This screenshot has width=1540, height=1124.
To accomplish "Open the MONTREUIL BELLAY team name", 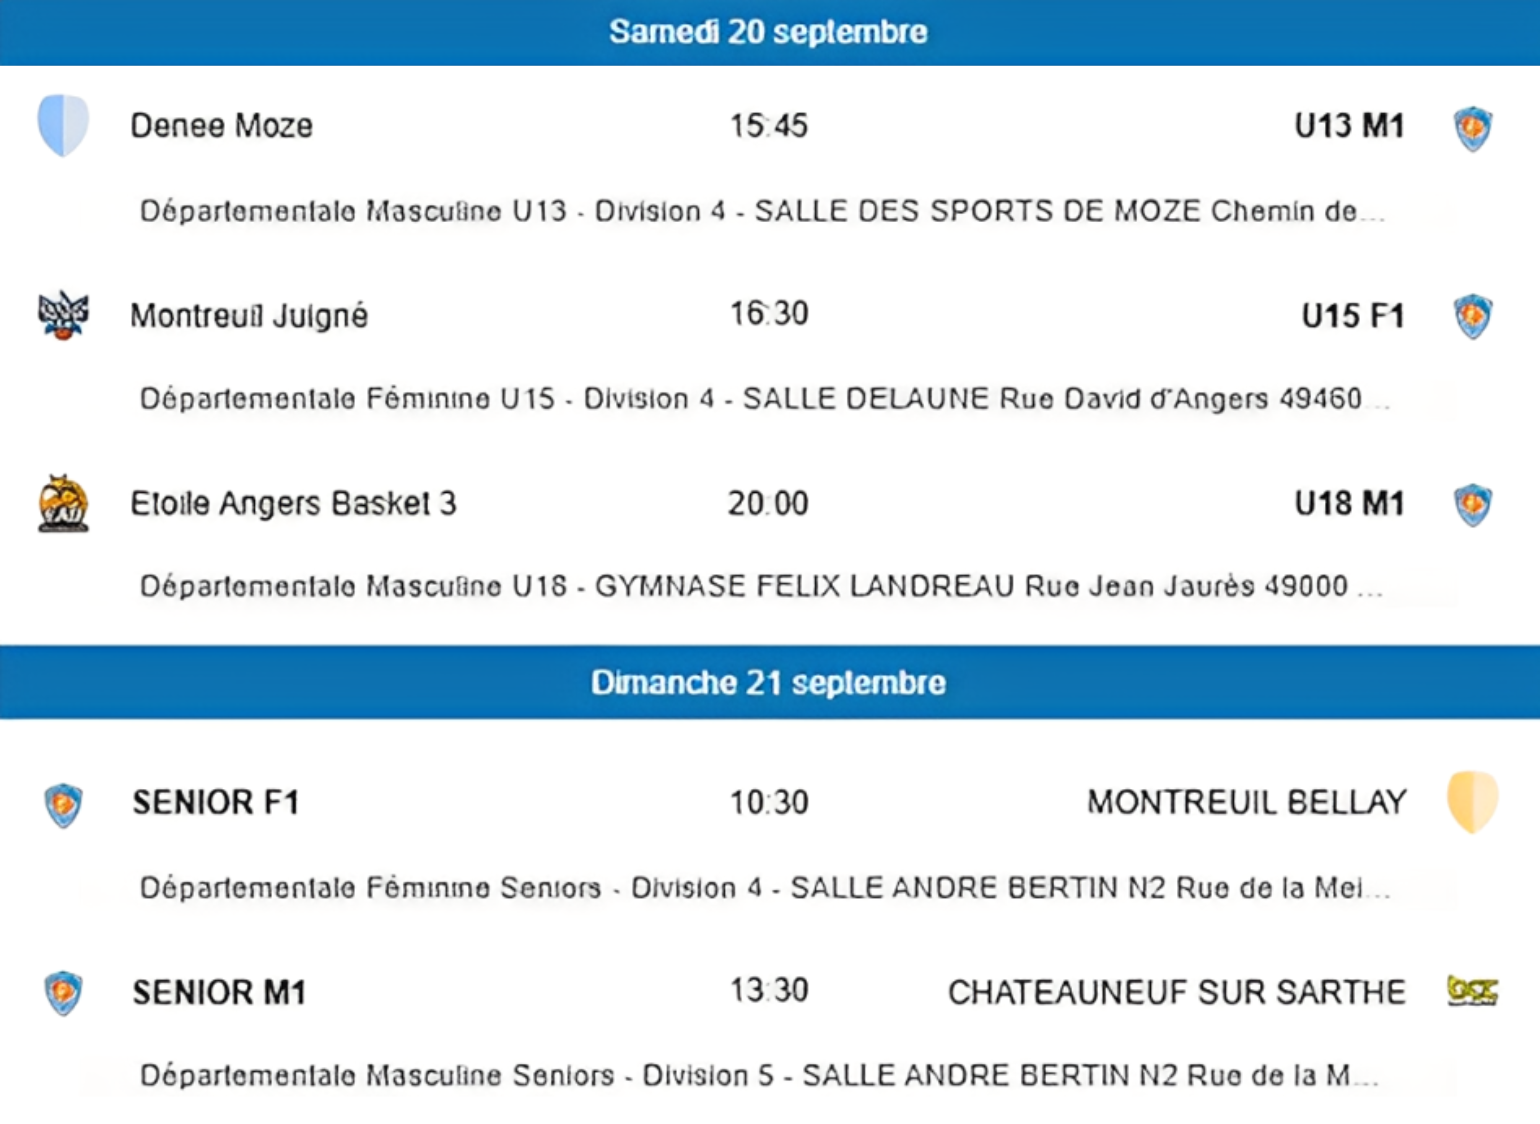I will tap(1246, 802).
